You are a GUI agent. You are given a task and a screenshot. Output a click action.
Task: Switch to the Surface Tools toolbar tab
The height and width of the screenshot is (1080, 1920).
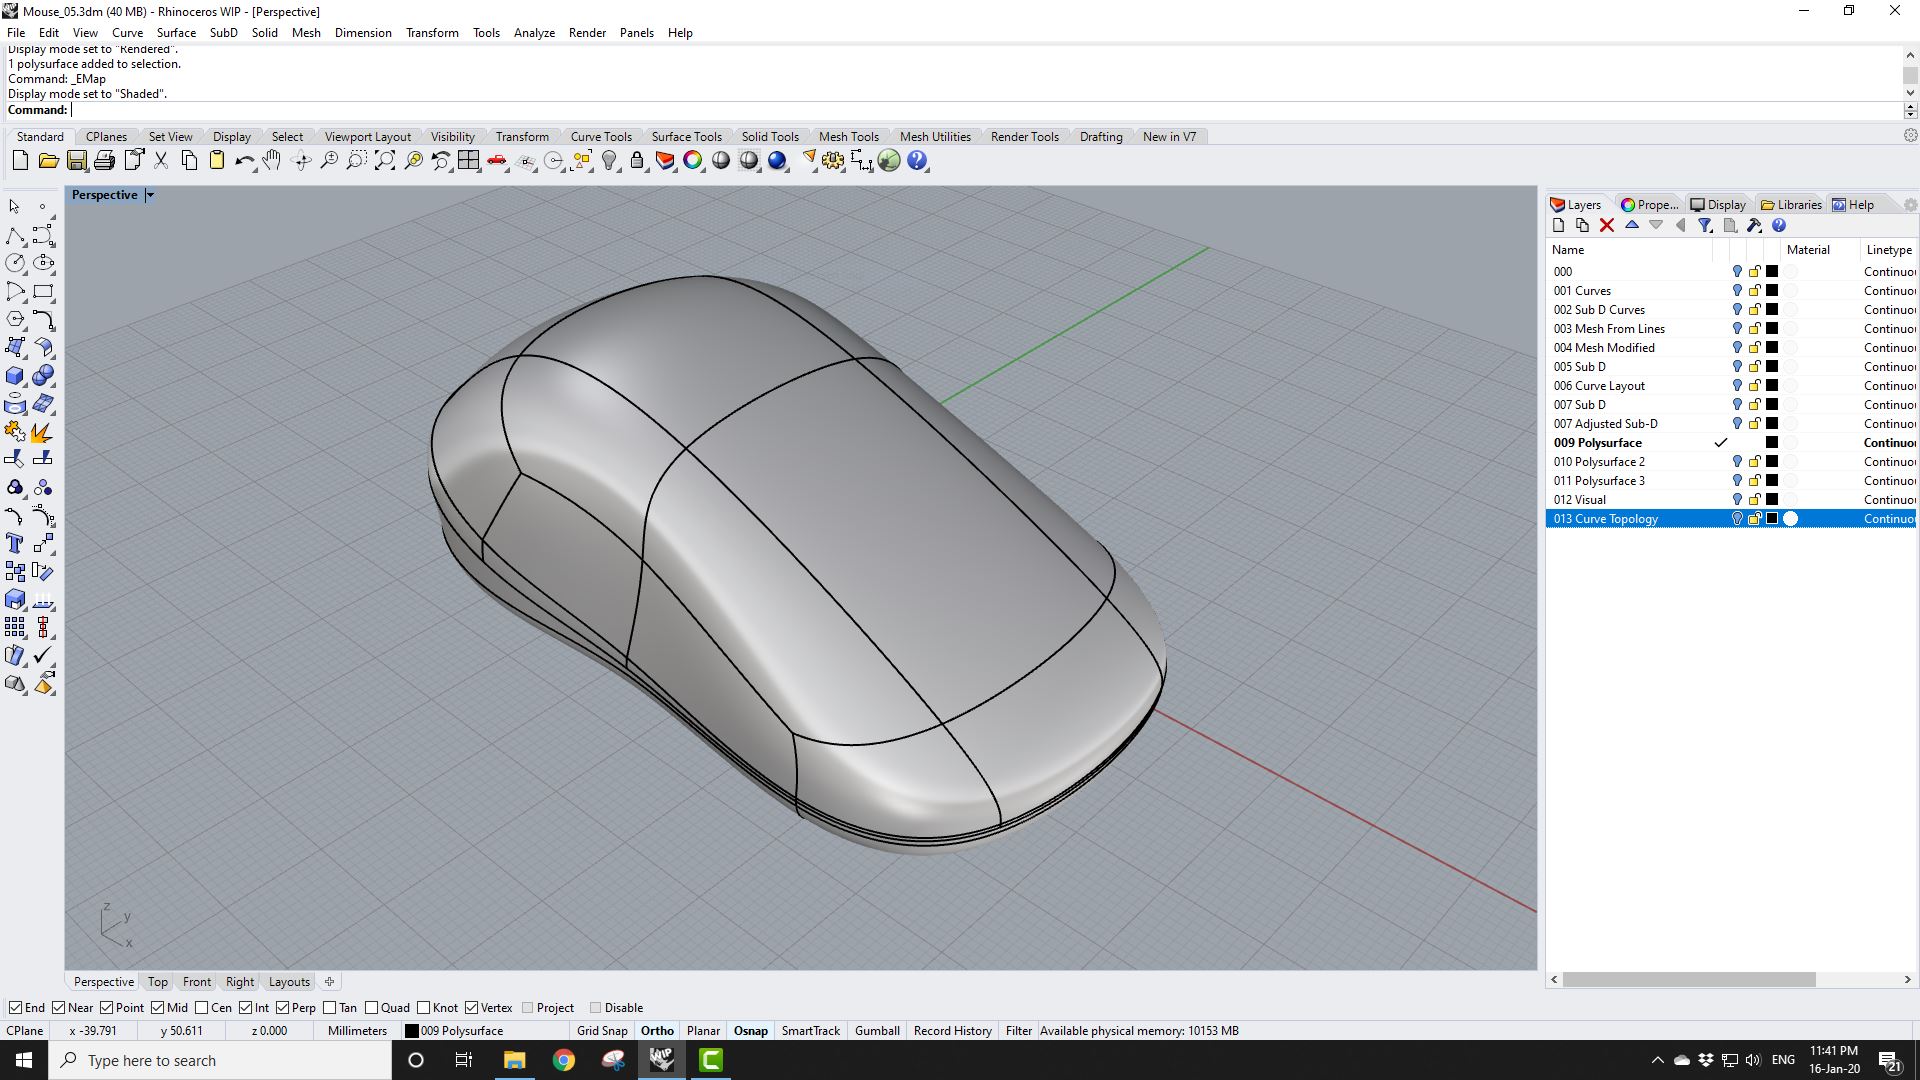tap(686, 137)
